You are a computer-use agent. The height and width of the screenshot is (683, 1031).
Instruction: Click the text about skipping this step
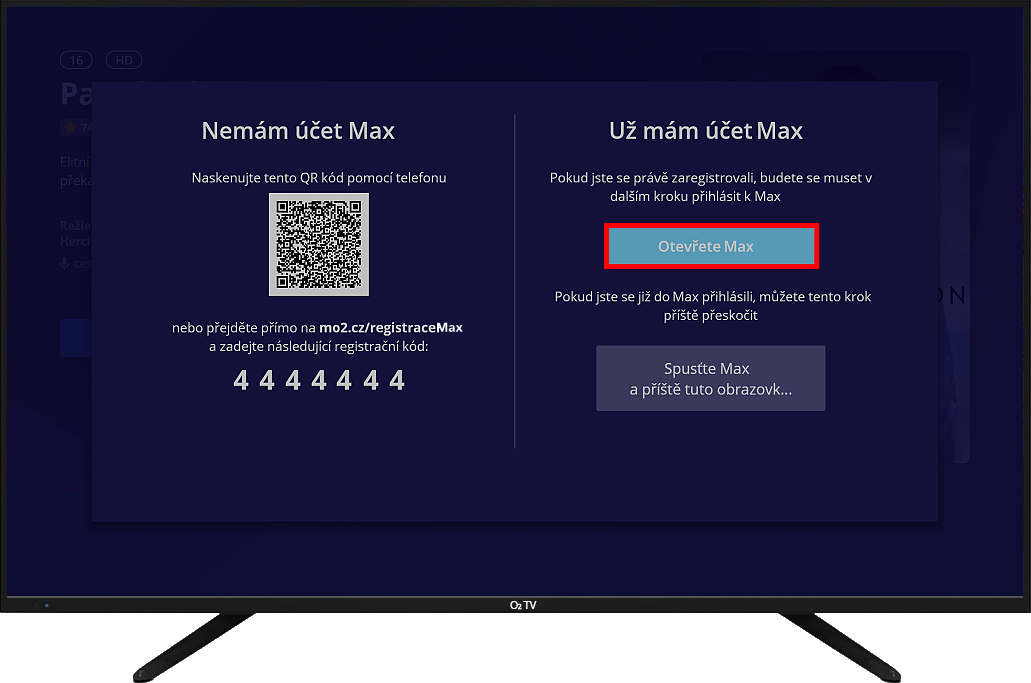[710, 306]
